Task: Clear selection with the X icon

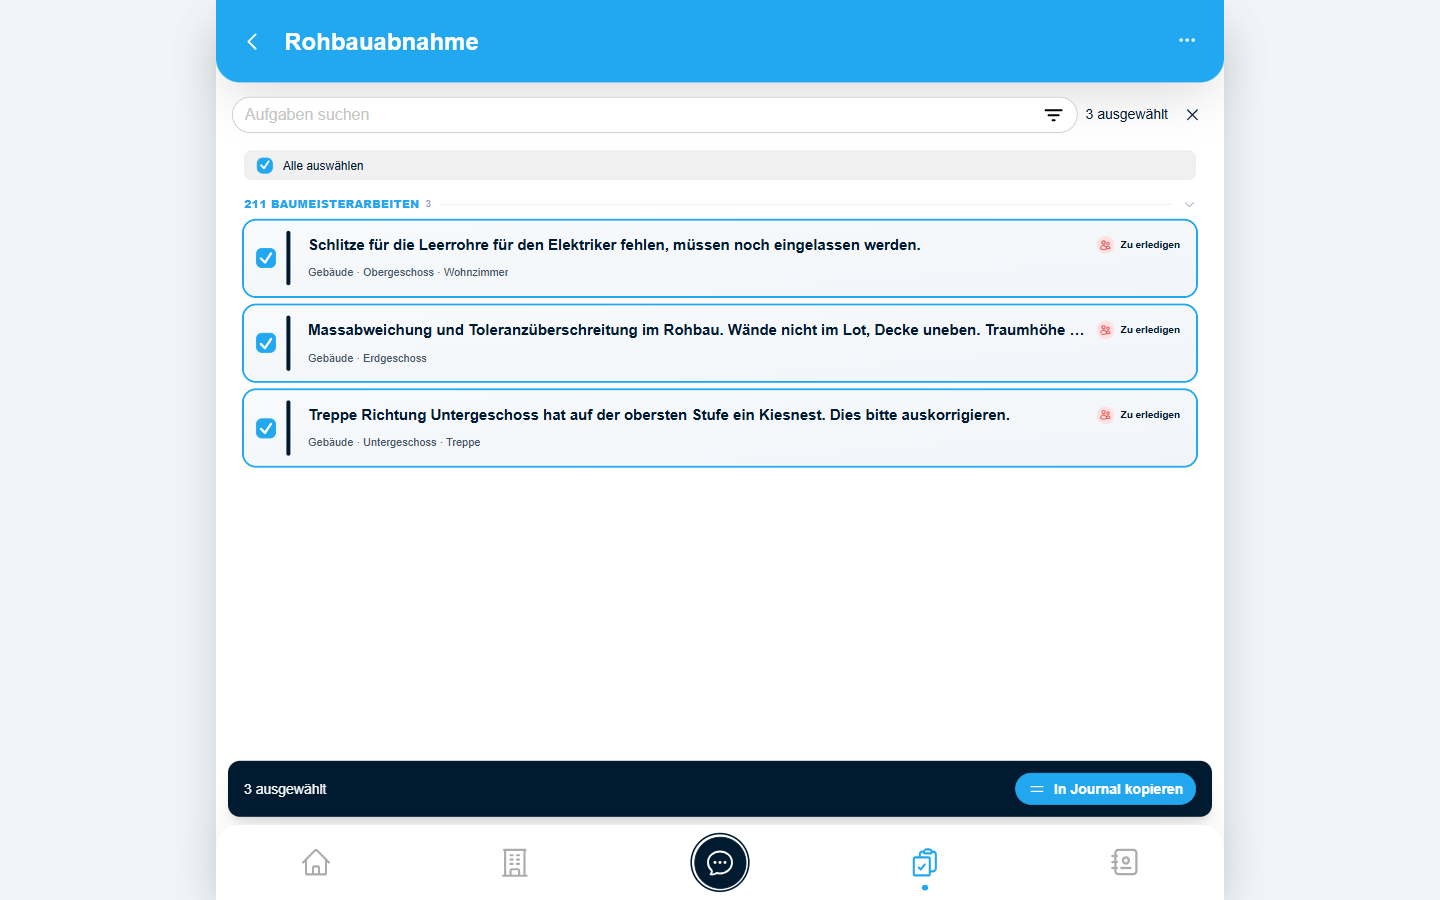Action: pyautogui.click(x=1192, y=115)
